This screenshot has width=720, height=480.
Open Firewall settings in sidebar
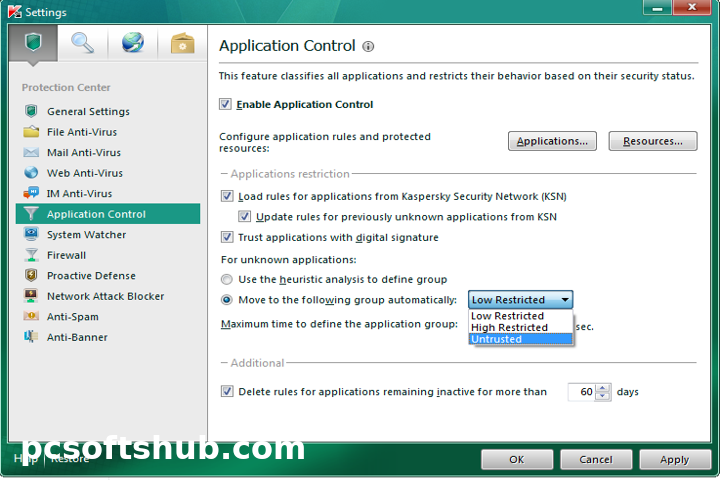click(x=108, y=255)
